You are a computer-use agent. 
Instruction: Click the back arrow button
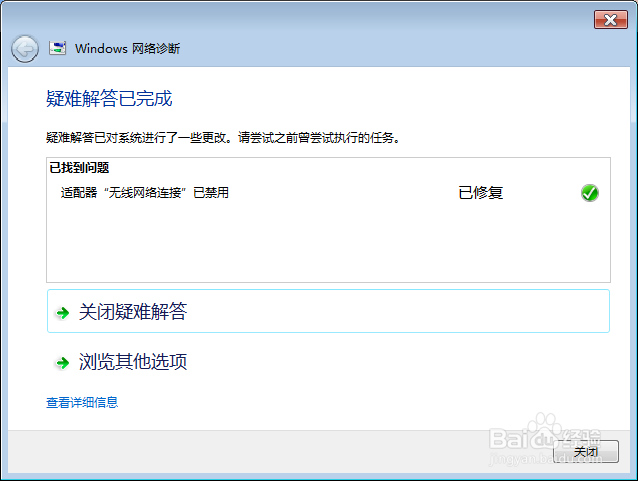coord(25,49)
